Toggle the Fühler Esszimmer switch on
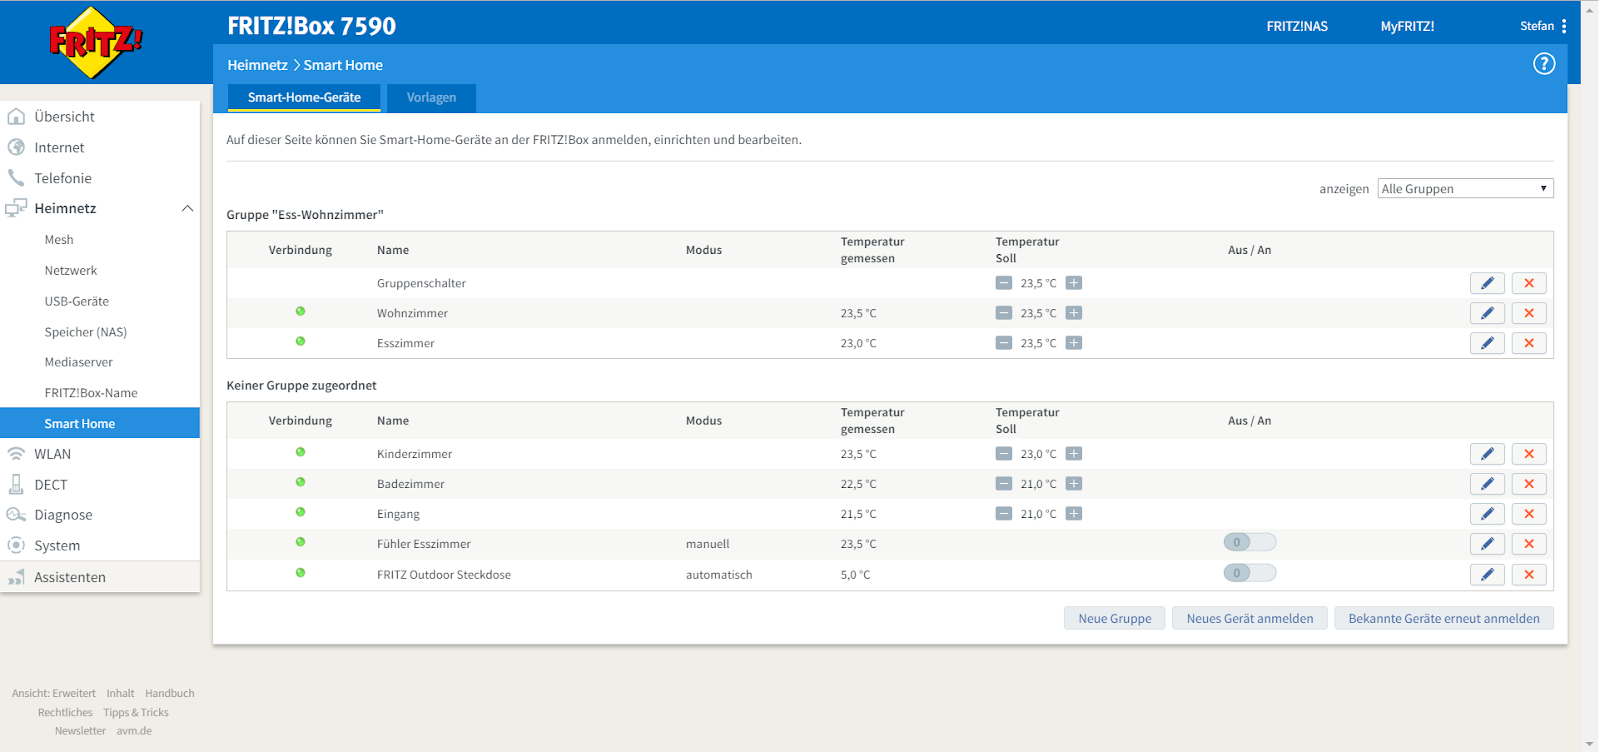 (1249, 542)
